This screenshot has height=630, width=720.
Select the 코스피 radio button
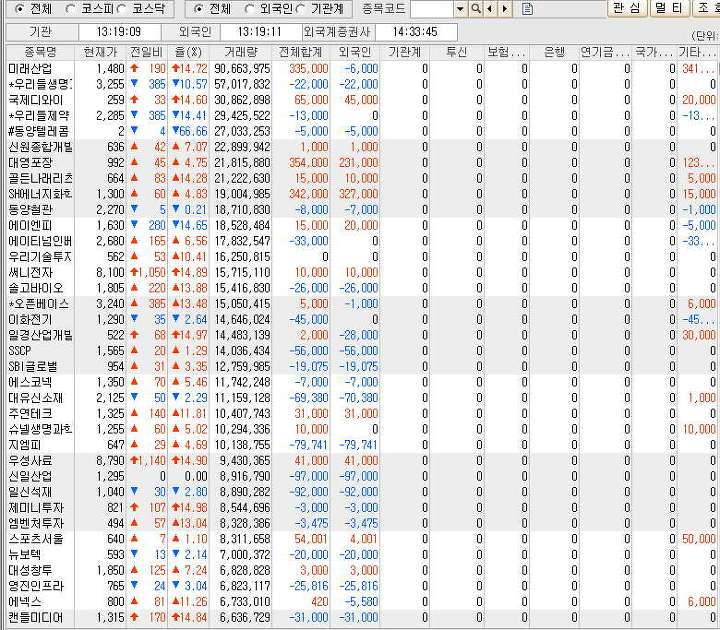70,9
